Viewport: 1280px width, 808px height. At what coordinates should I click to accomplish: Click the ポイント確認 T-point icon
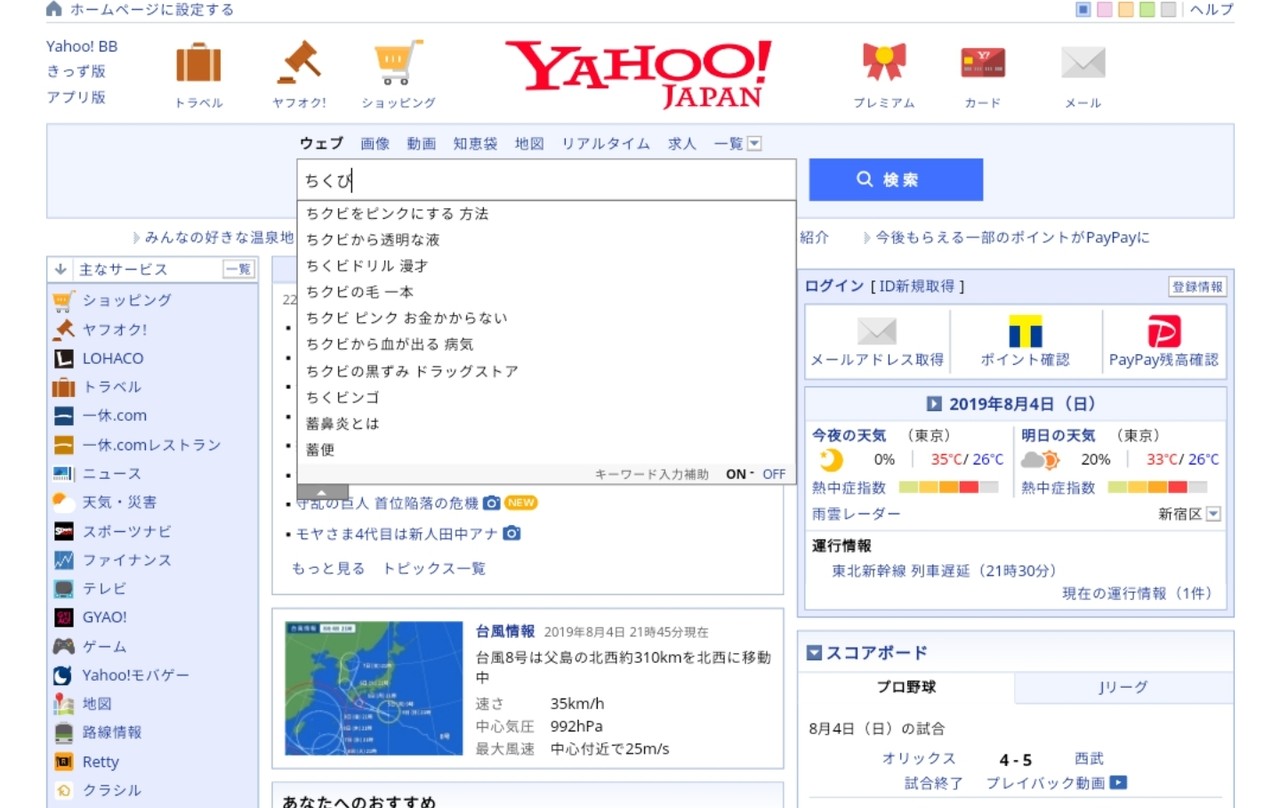pyautogui.click(x=1025, y=331)
